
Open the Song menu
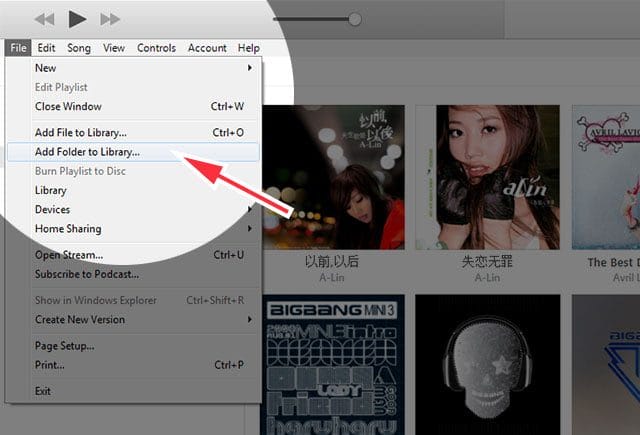pyautogui.click(x=79, y=48)
